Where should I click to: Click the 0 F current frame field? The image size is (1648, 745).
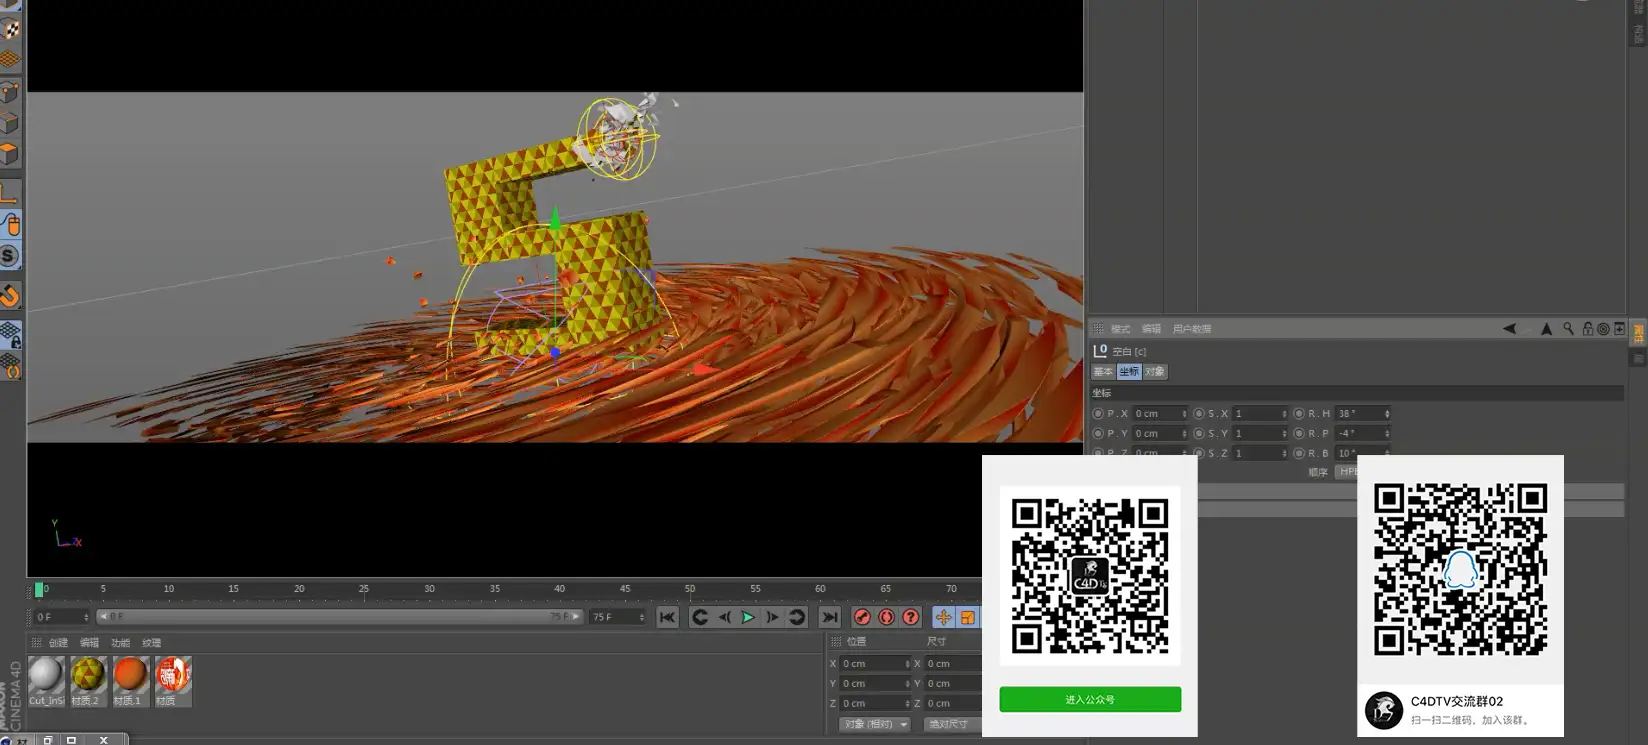pyautogui.click(x=62, y=617)
